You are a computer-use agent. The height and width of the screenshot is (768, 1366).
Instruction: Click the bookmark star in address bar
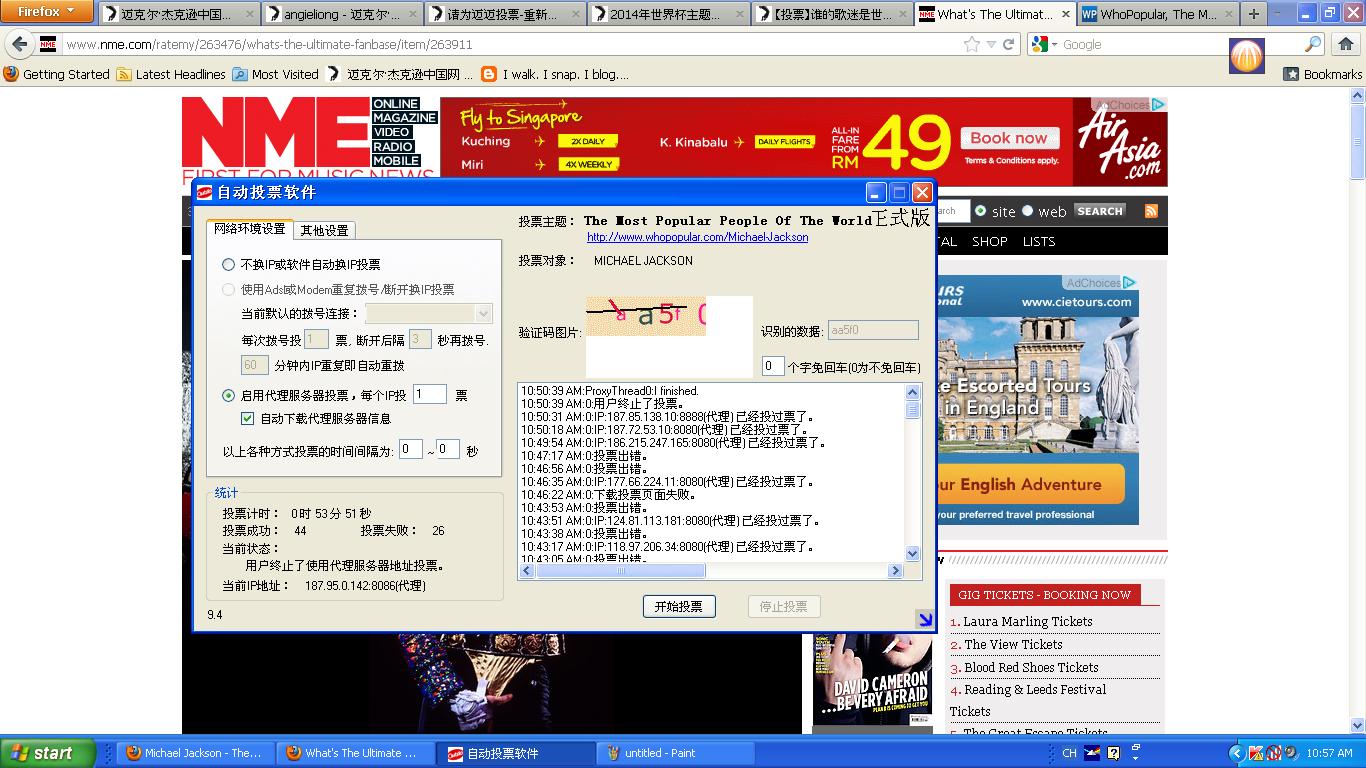[971, 45]
